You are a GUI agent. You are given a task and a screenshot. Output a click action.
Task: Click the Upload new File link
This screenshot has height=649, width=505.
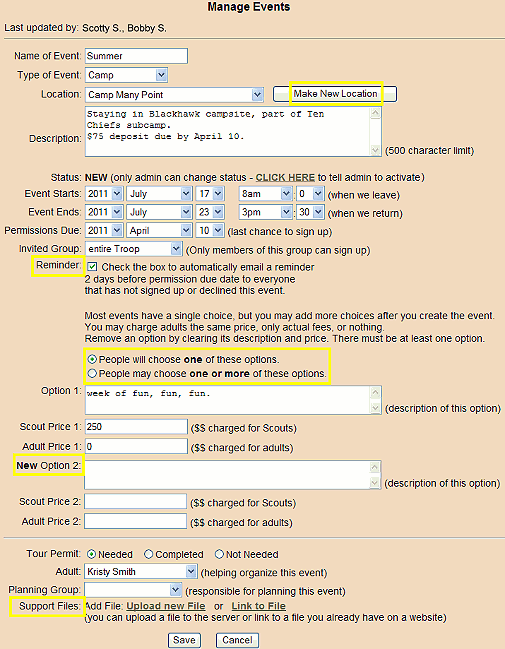pos(166,606)
